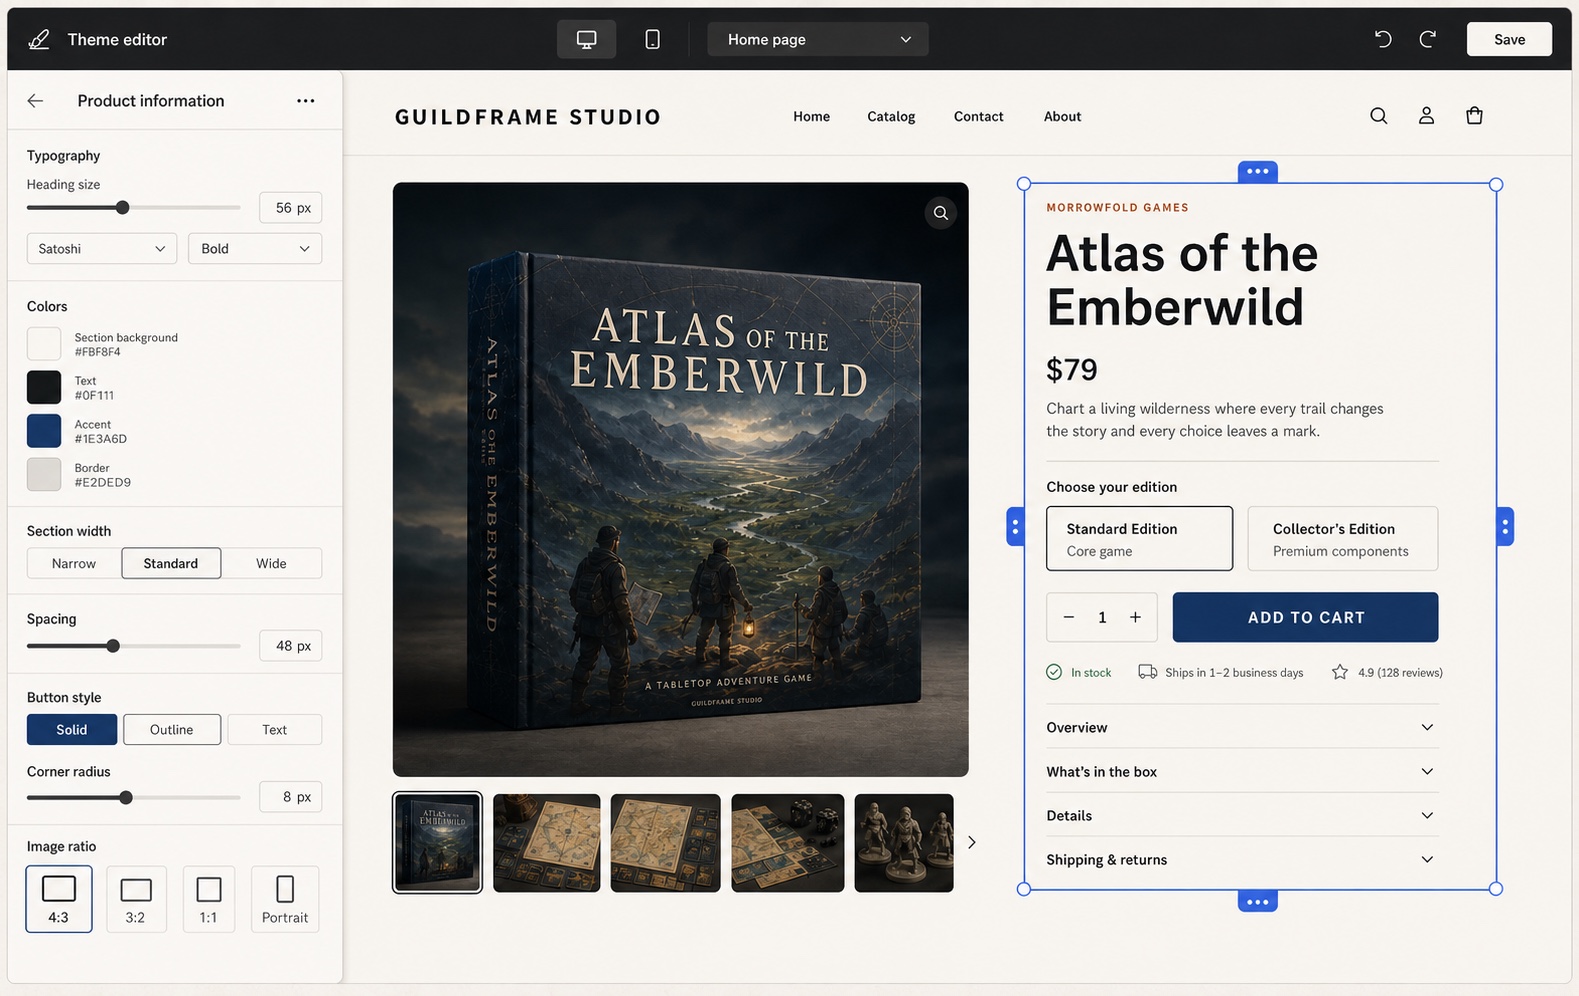
Task: Undo the last change
Action: tap(1383, 39)
